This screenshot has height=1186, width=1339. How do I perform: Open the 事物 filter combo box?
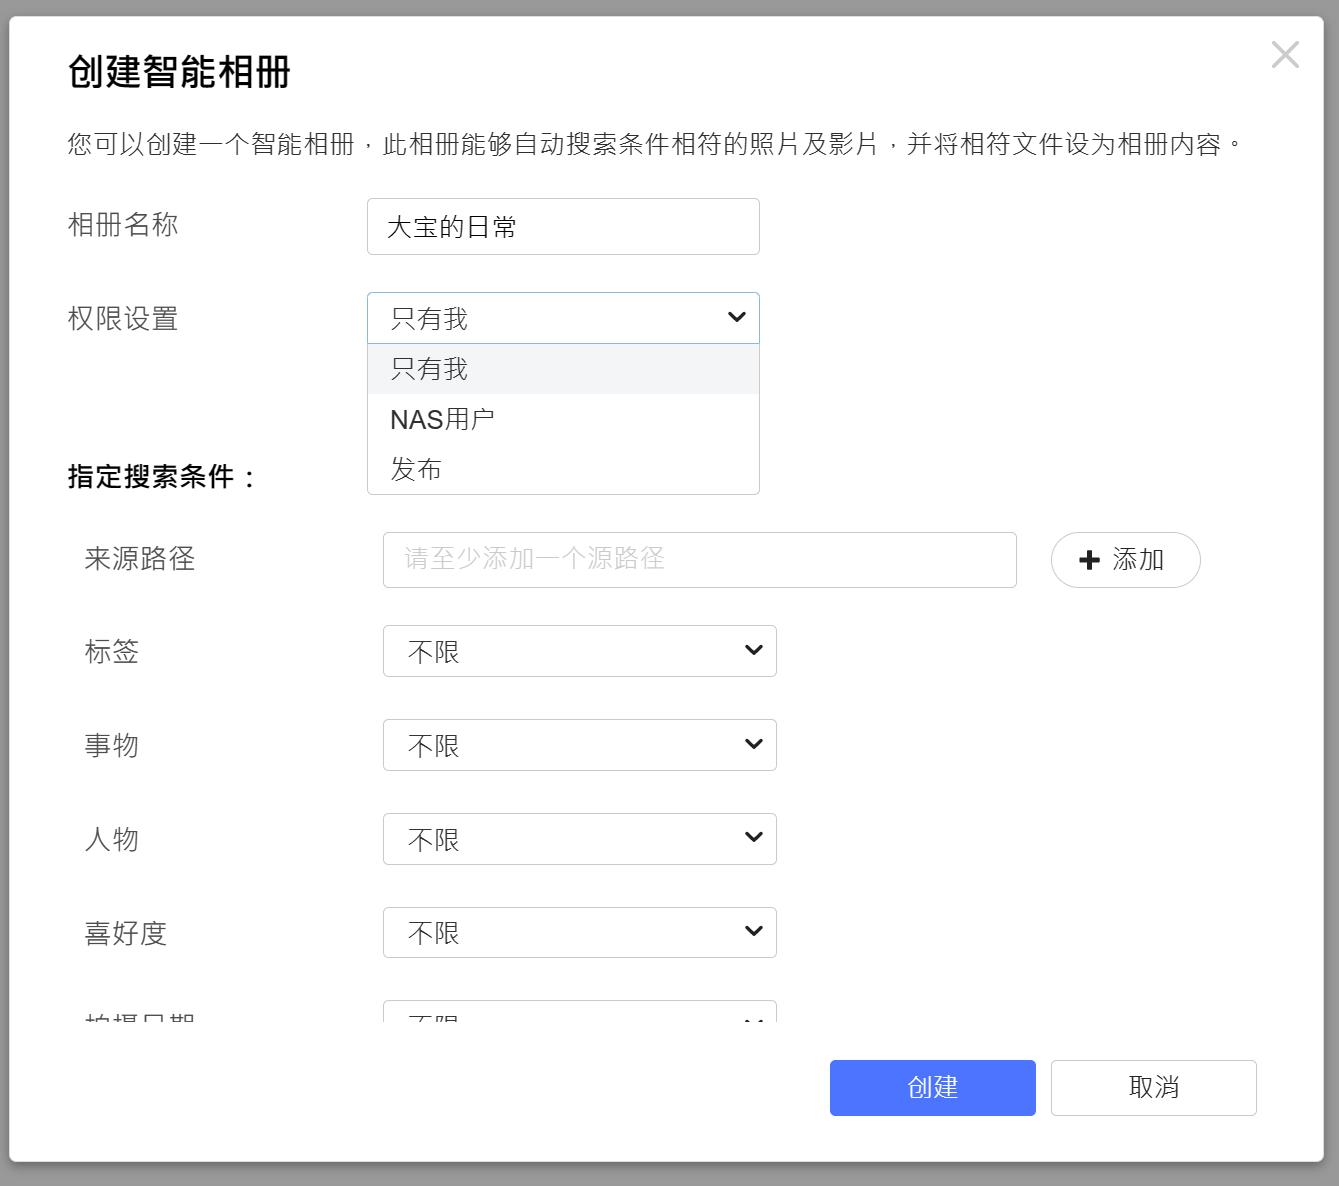580,744
